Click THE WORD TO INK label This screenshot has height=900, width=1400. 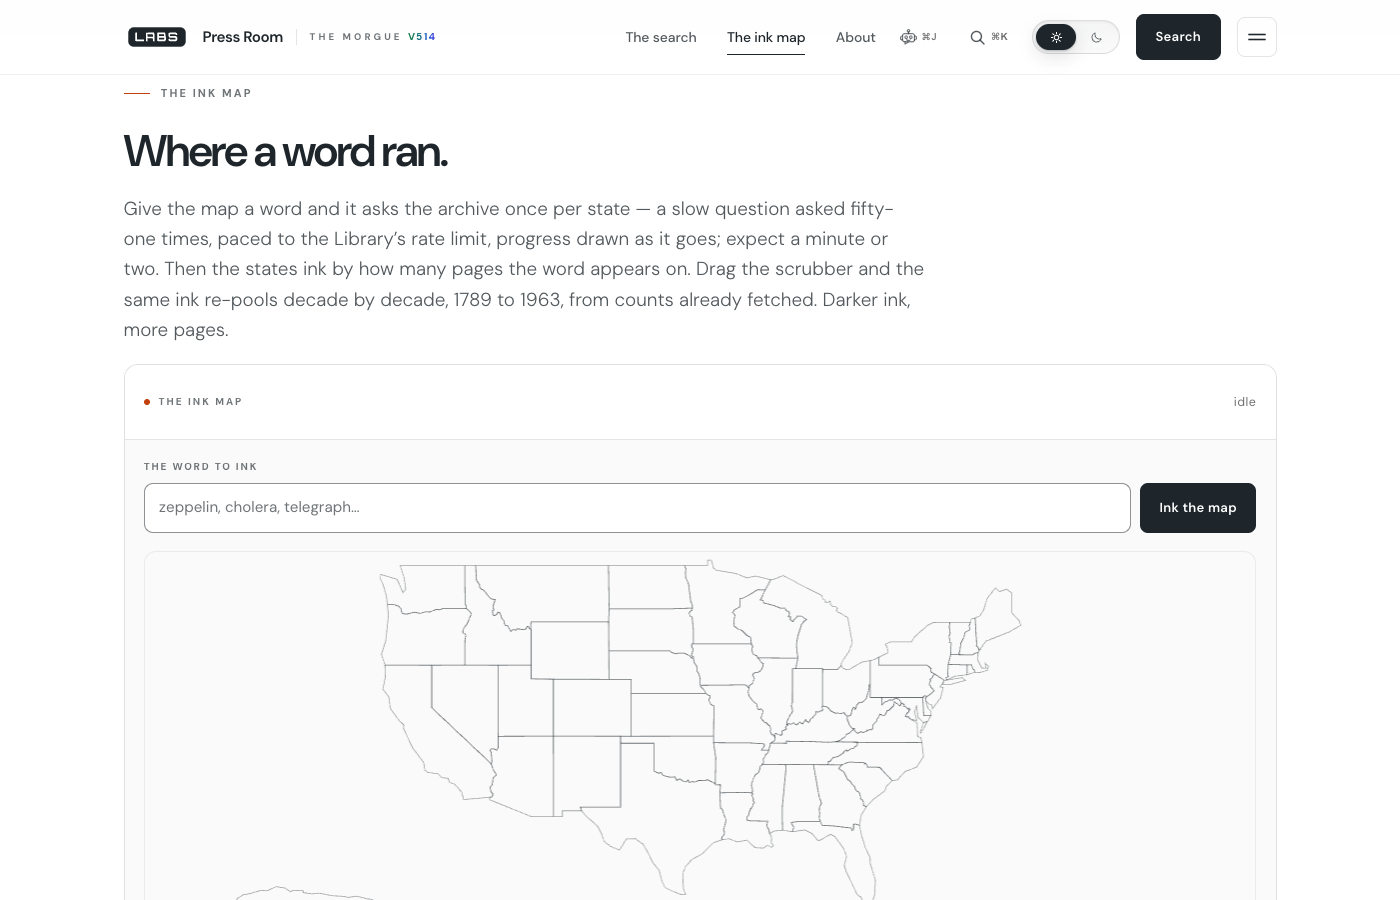(201, 467)
